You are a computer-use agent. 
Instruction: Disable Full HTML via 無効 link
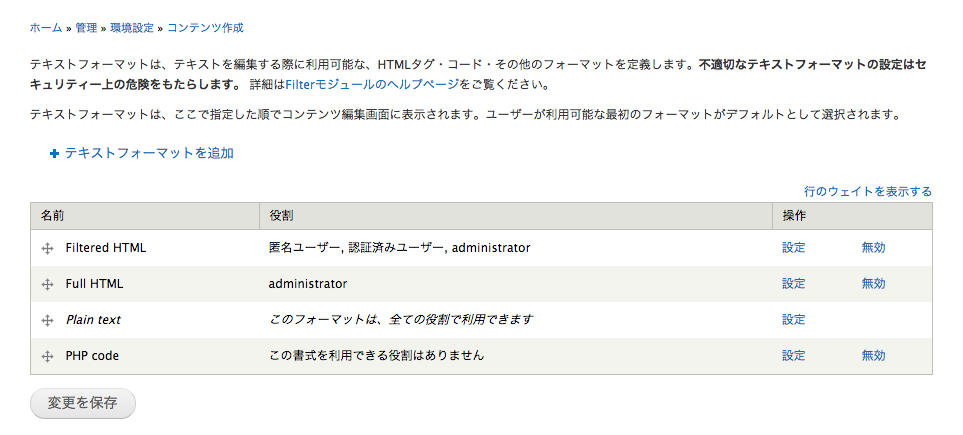873,284
